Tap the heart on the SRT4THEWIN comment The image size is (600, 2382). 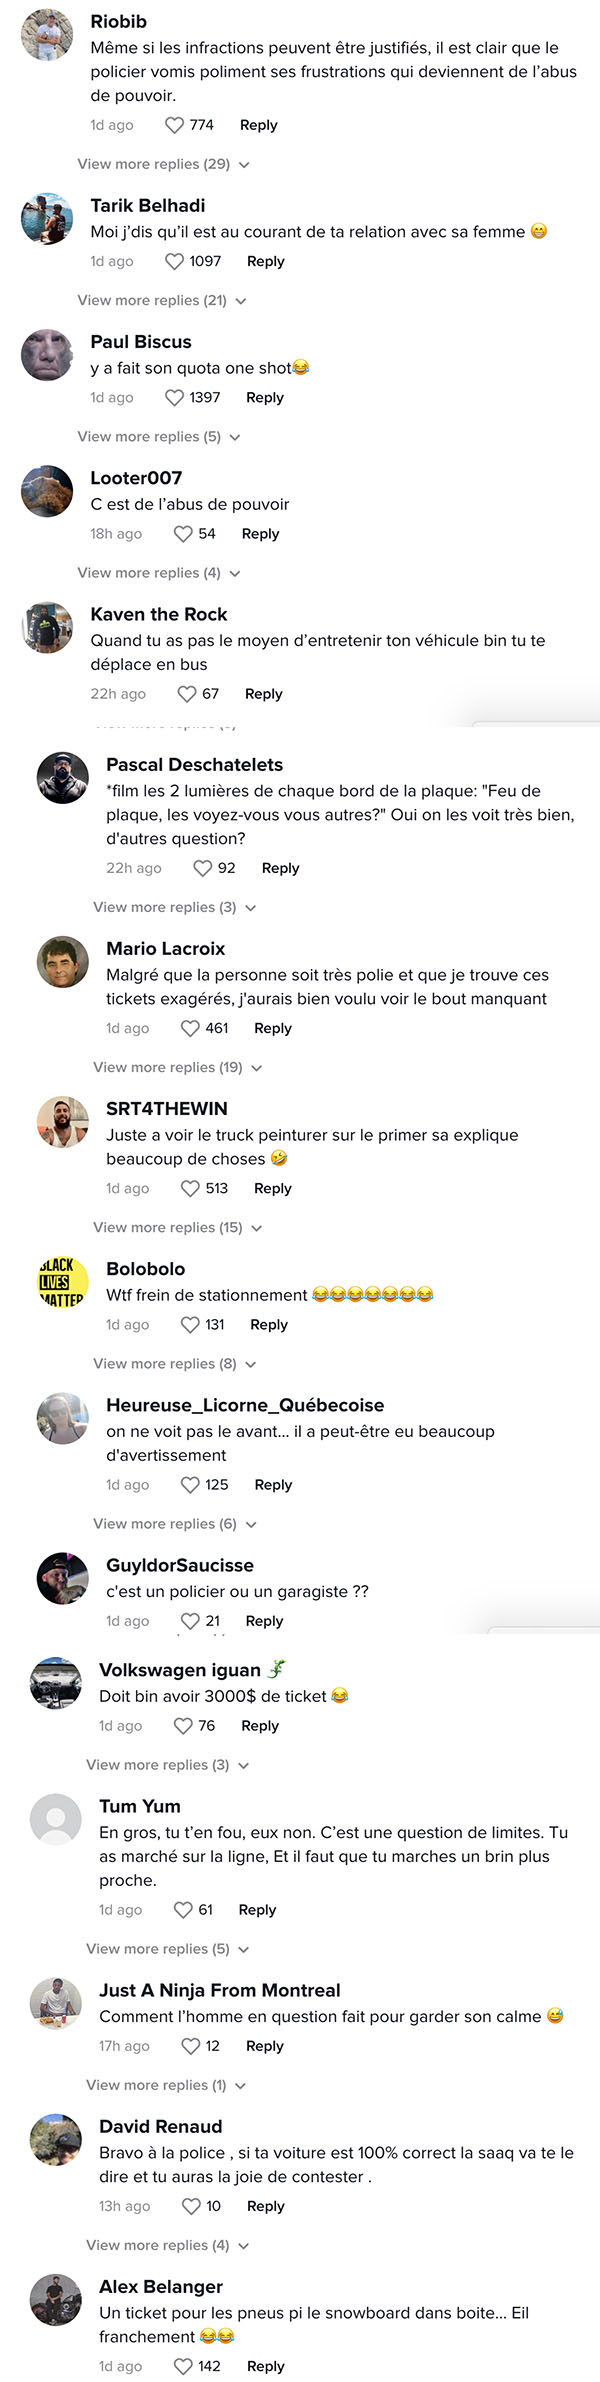pyautogui.click(x=190, y=1188)
